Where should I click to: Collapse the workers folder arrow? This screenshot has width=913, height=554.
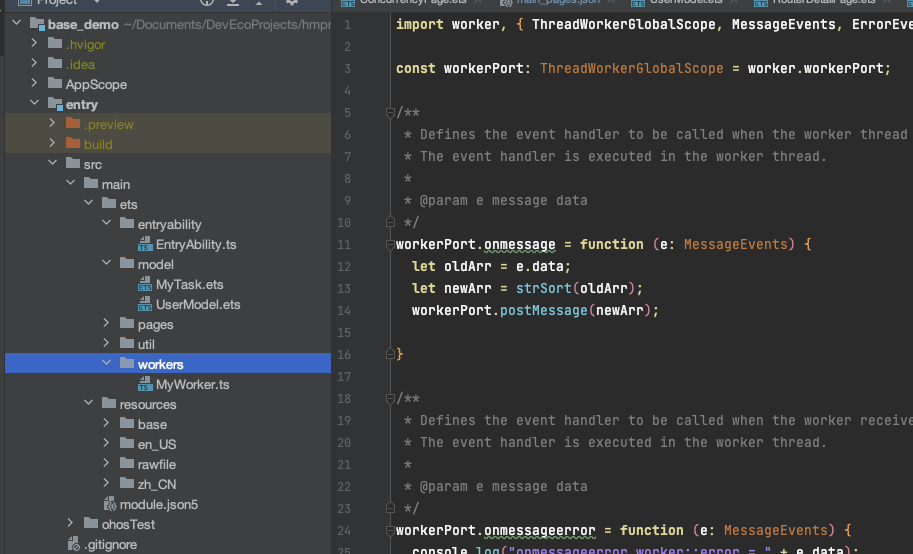coord(107,364)
